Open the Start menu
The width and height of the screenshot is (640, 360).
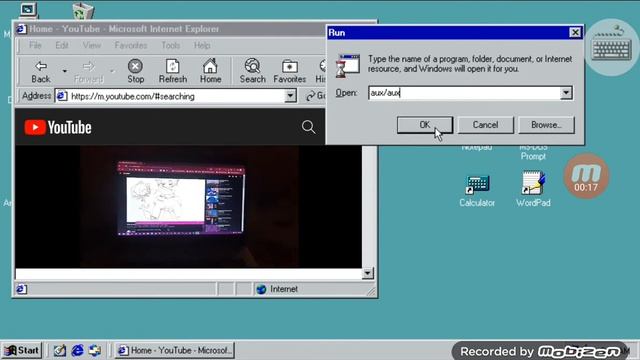tap(22, 350)
